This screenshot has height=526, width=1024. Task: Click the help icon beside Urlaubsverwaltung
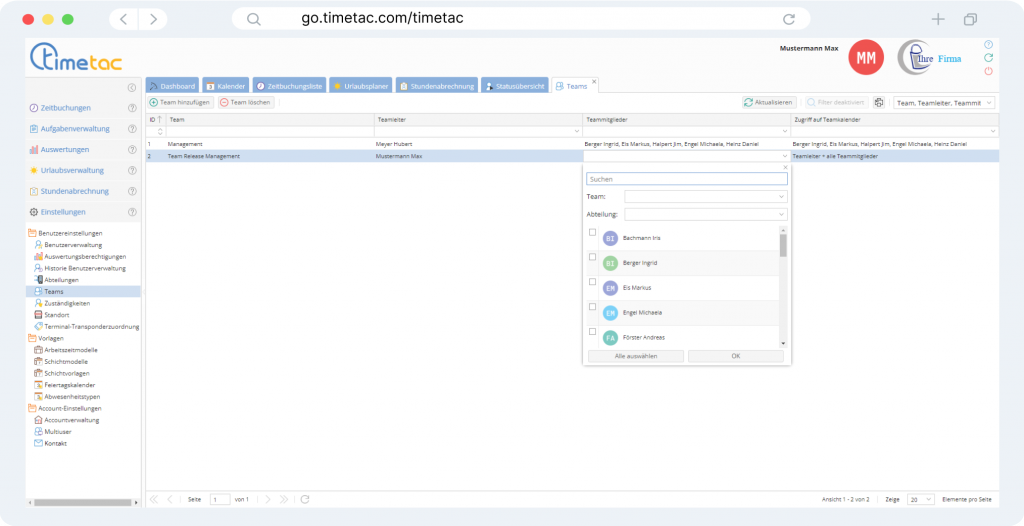tap(132, 171)
